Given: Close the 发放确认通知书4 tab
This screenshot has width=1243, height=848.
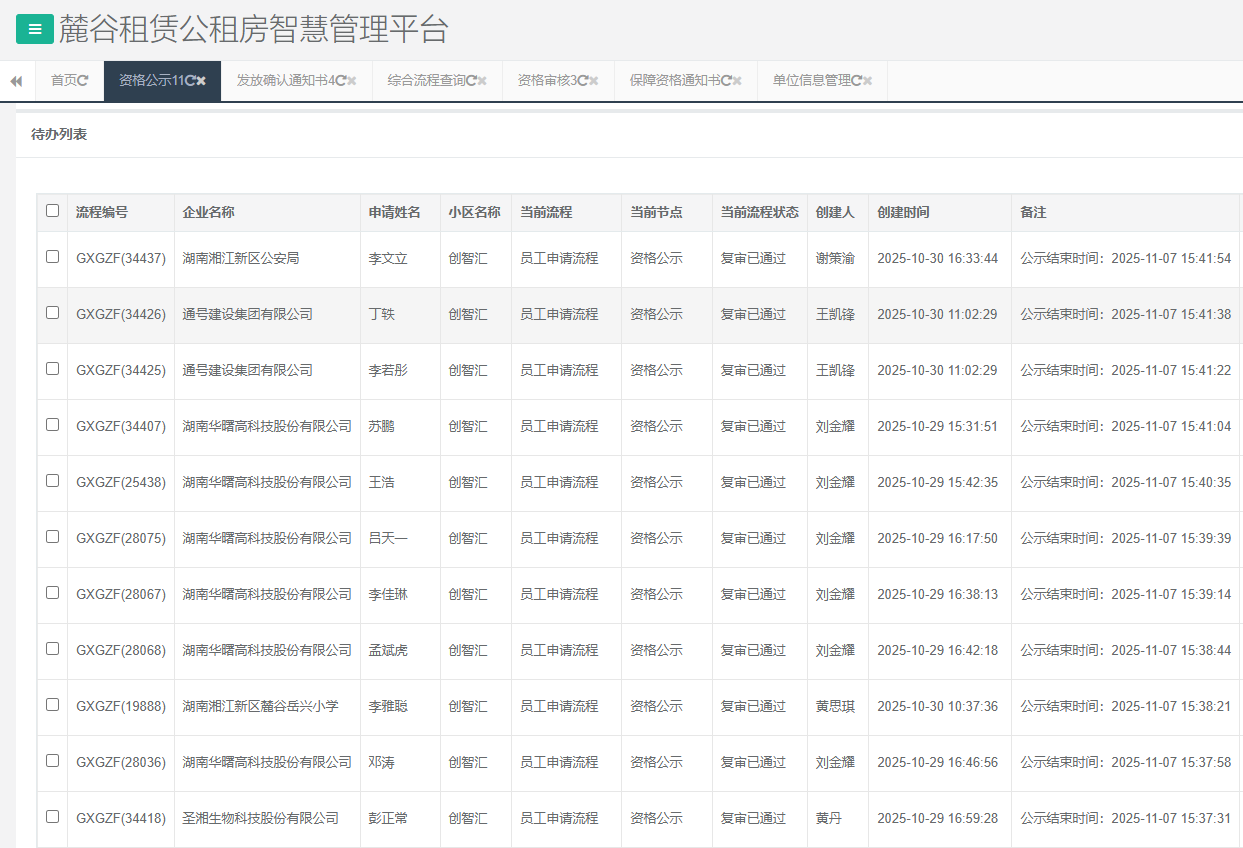Looking at the screenshot, I should click(x=352, y=81).
